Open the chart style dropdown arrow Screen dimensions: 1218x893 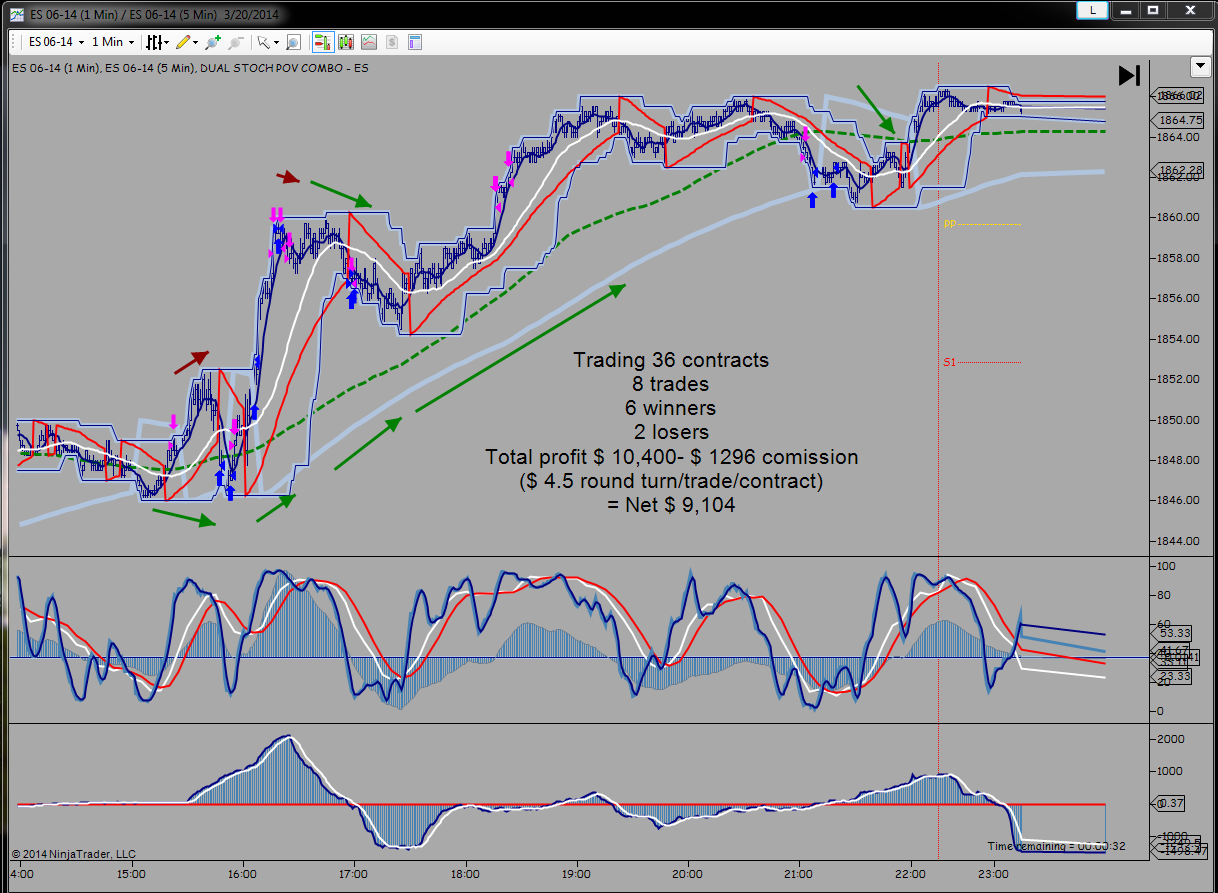168,43
